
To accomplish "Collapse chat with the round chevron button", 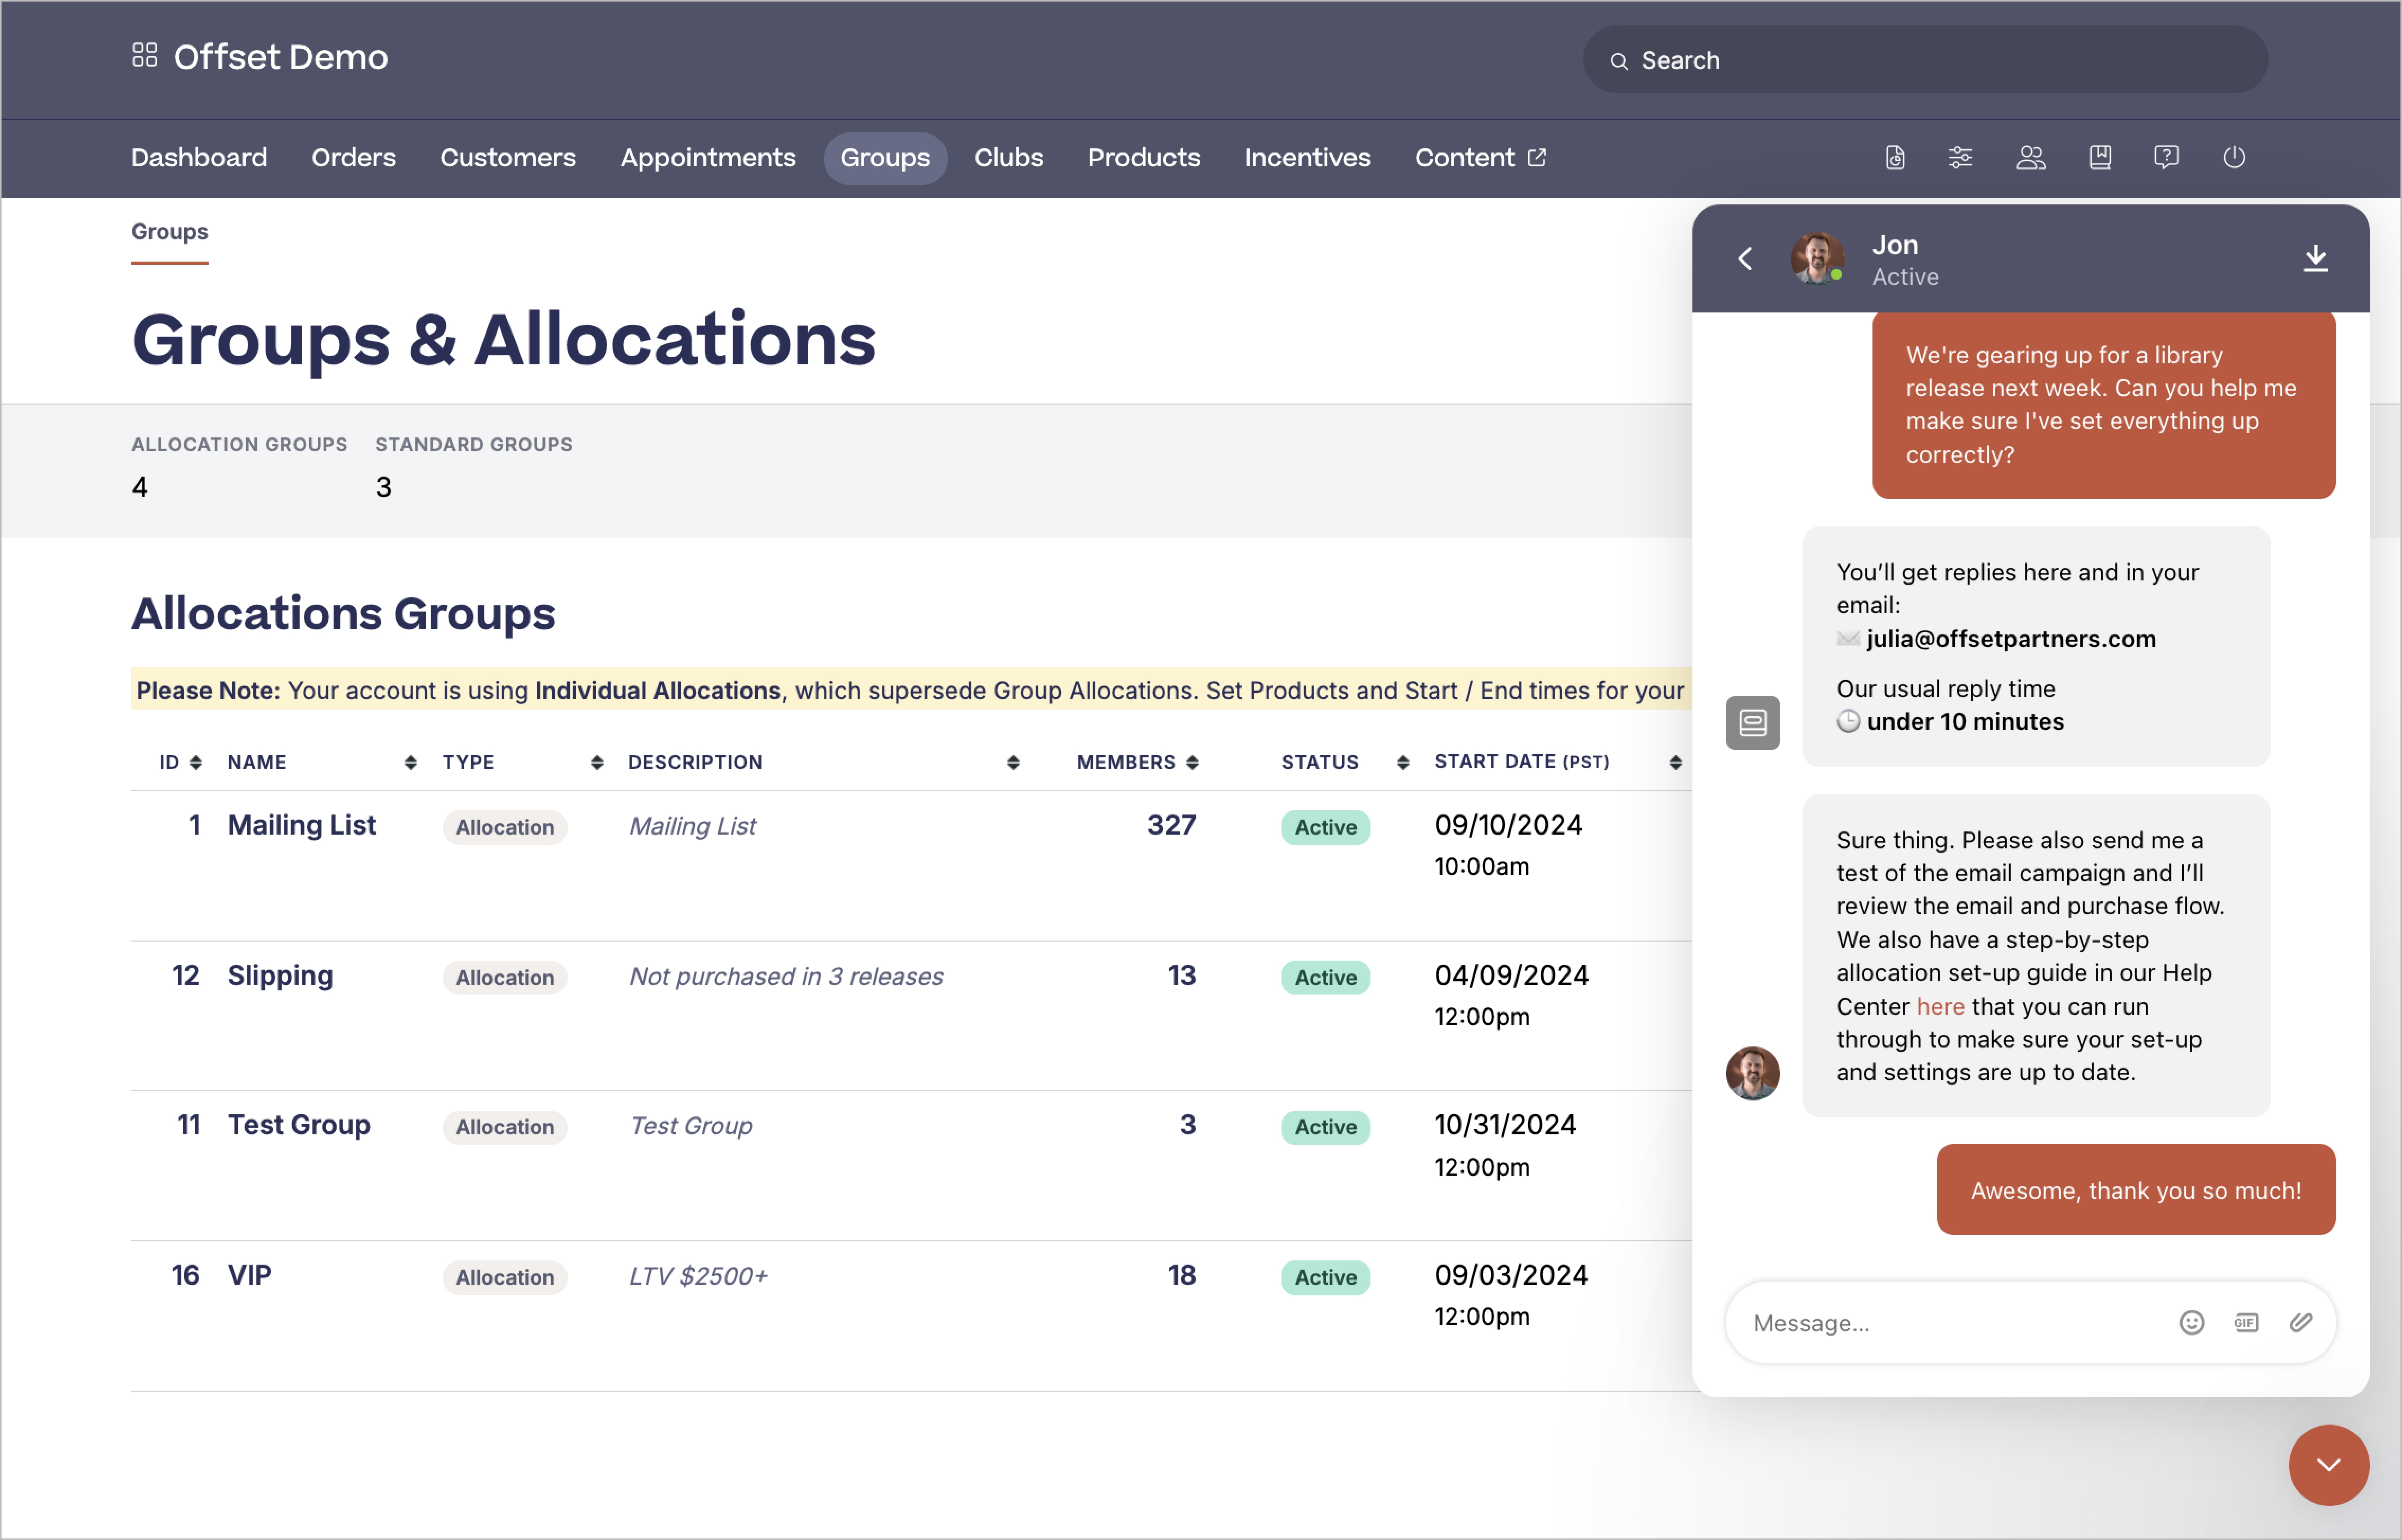I will [x=2328, y=1465].
